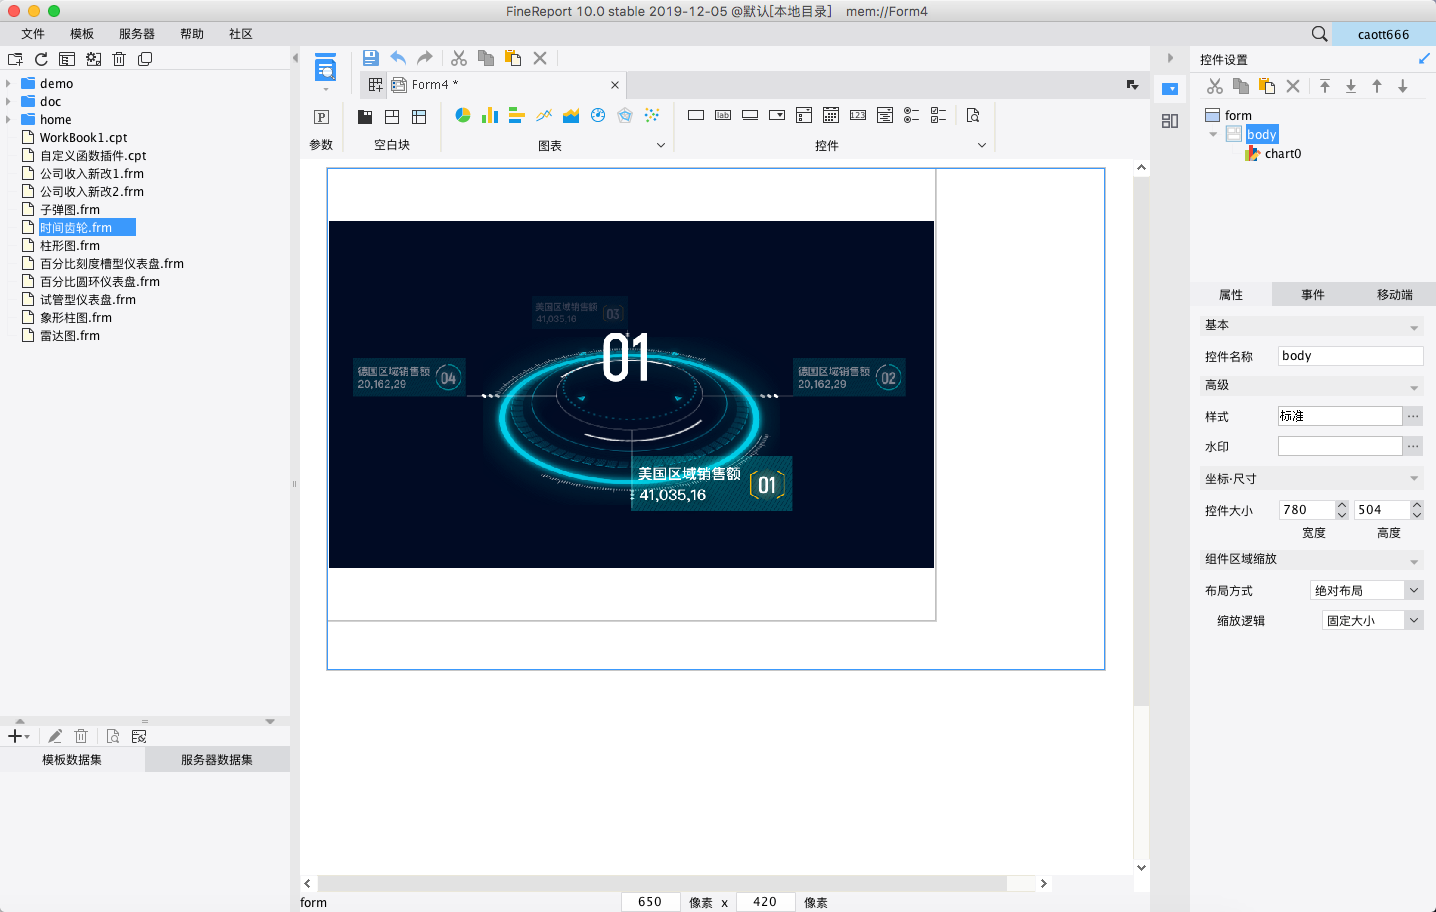Click the 样式 ellipsis button
The height and width of the screenshot is (912, 1436).
point(1413,416)
